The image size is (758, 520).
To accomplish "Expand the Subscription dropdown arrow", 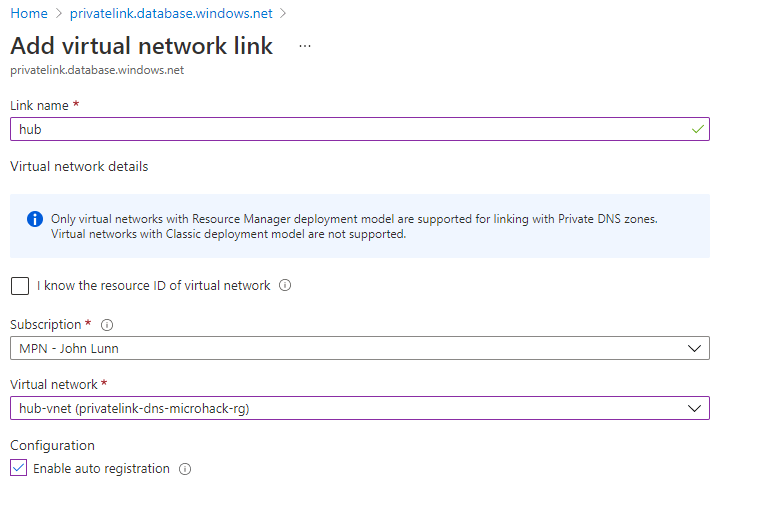I will click(694, 348).
